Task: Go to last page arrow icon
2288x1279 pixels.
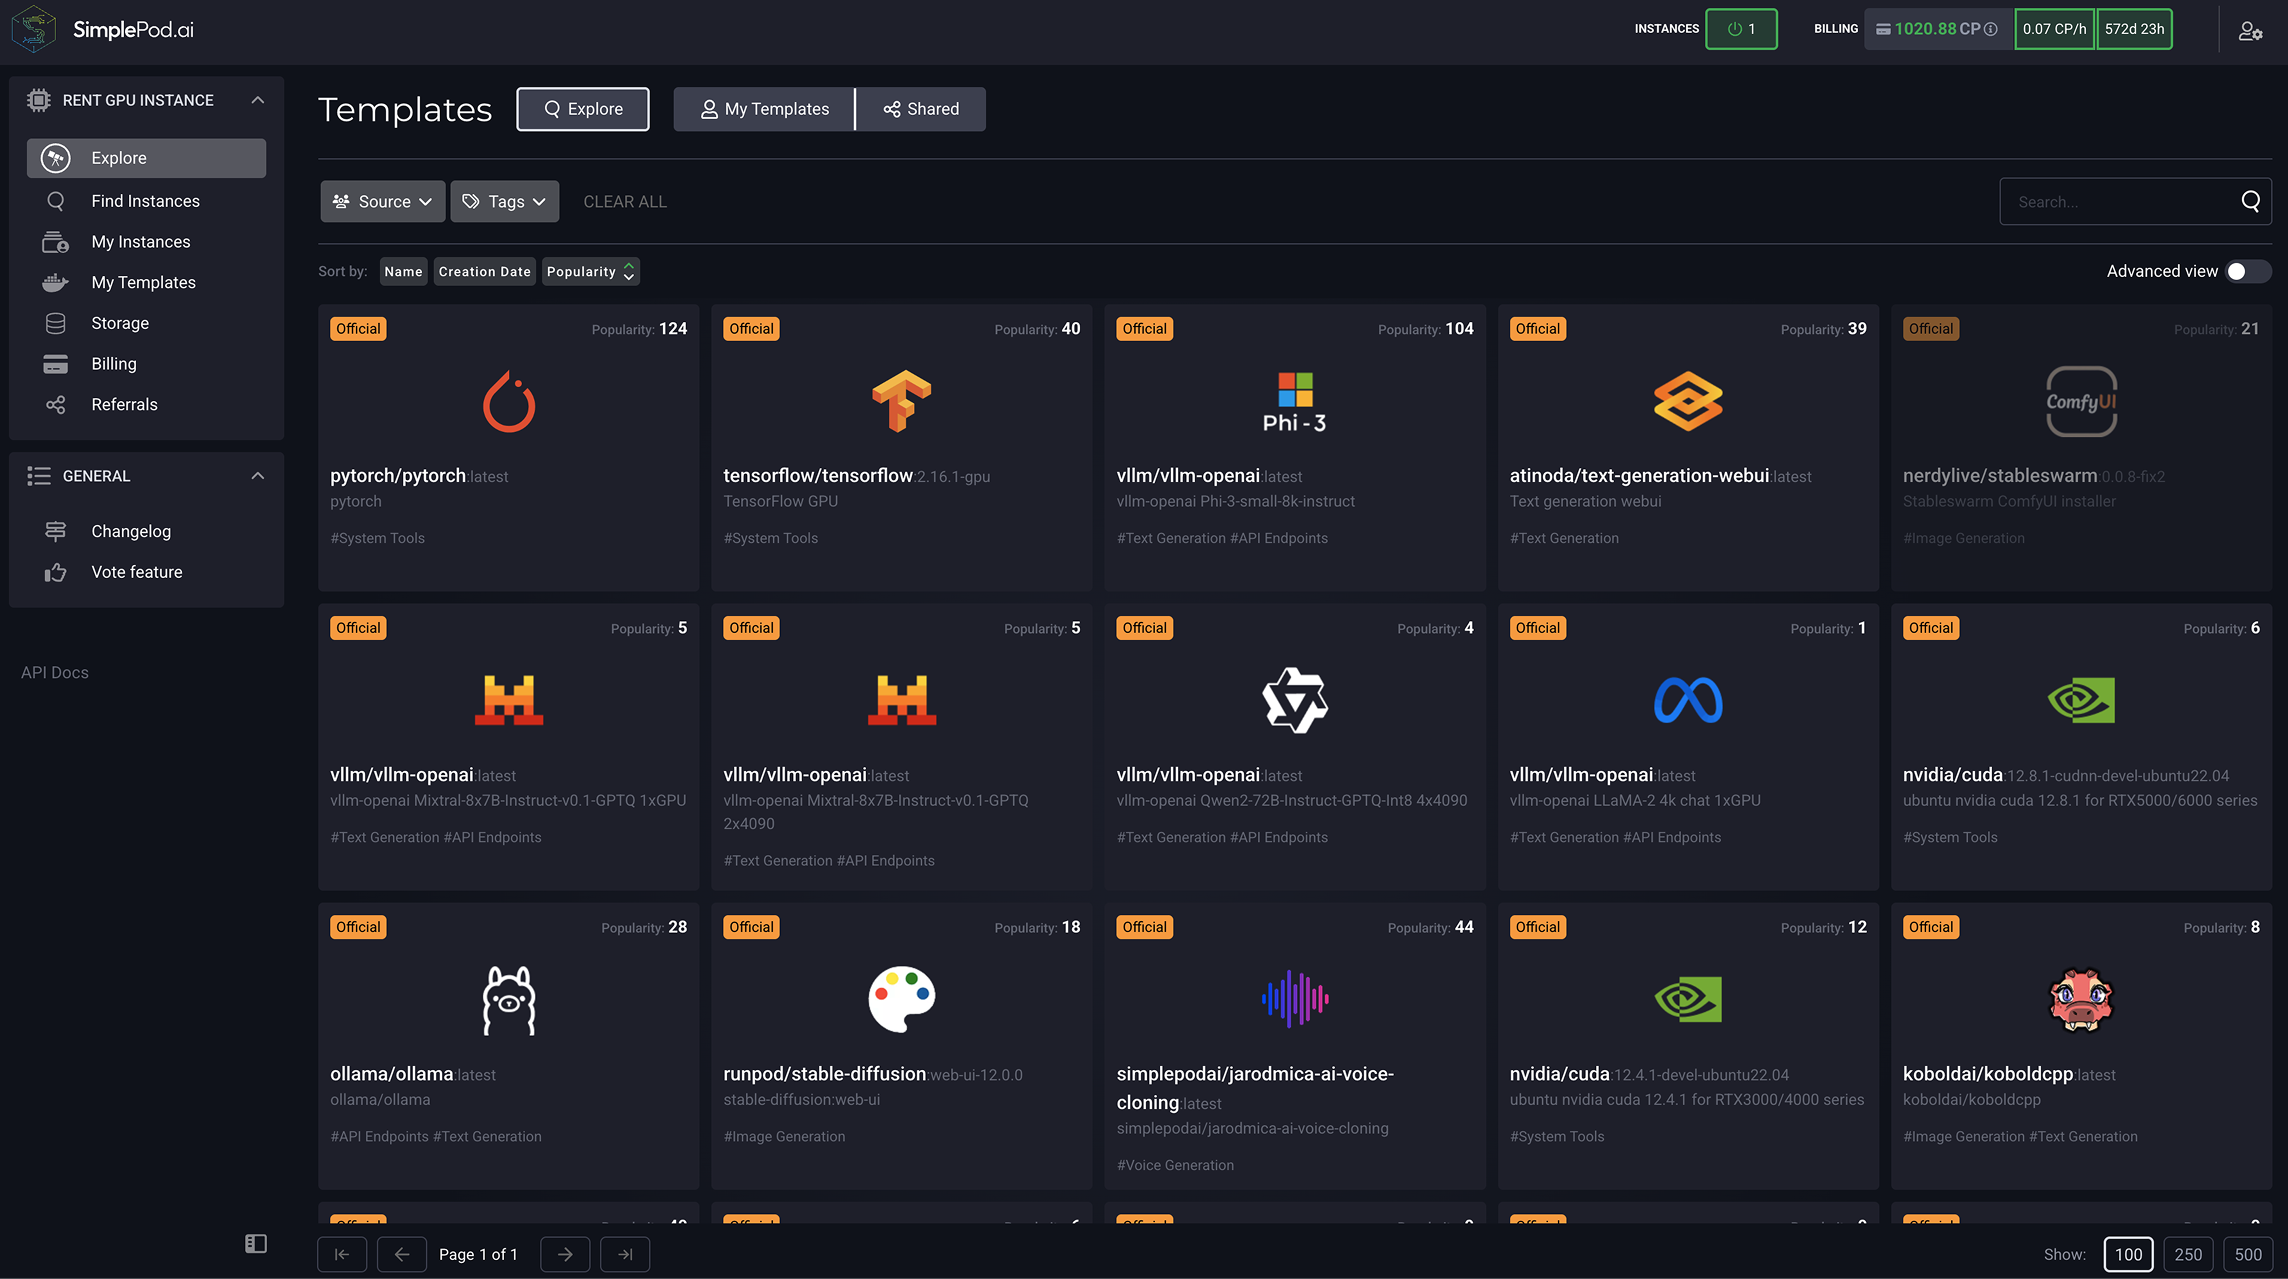Action: pos(625,1254)
